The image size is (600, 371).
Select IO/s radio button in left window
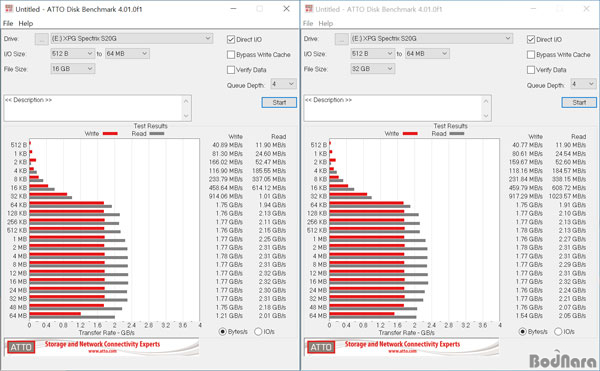(x=258, y=332)
